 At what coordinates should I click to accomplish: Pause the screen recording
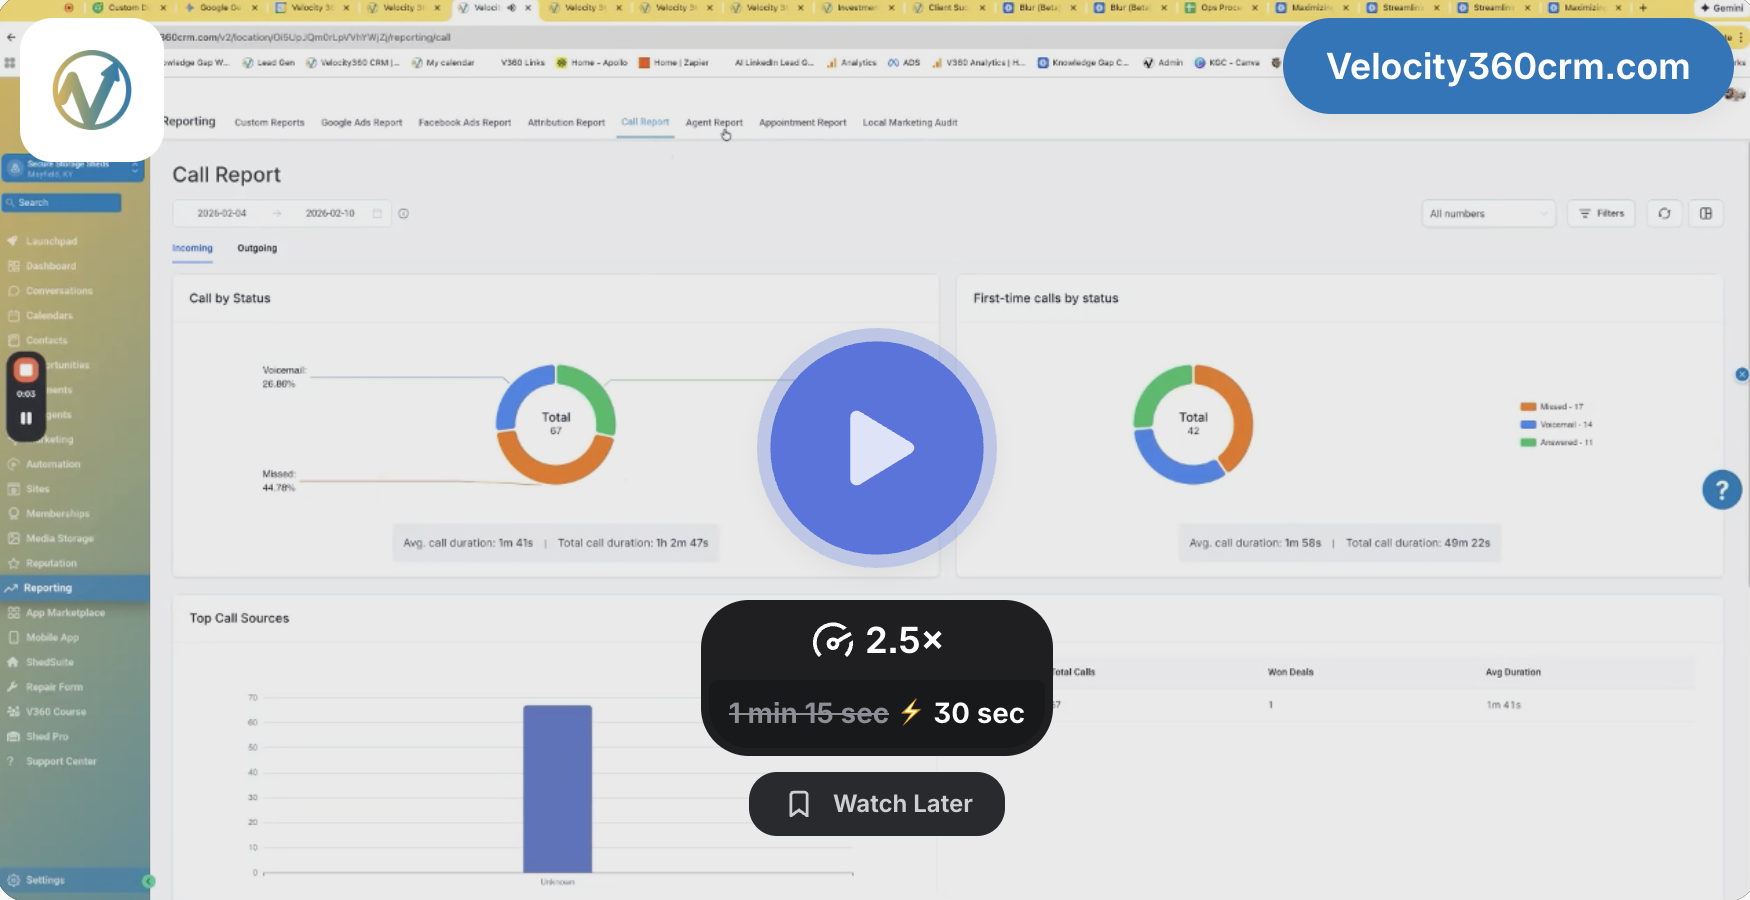26,418
